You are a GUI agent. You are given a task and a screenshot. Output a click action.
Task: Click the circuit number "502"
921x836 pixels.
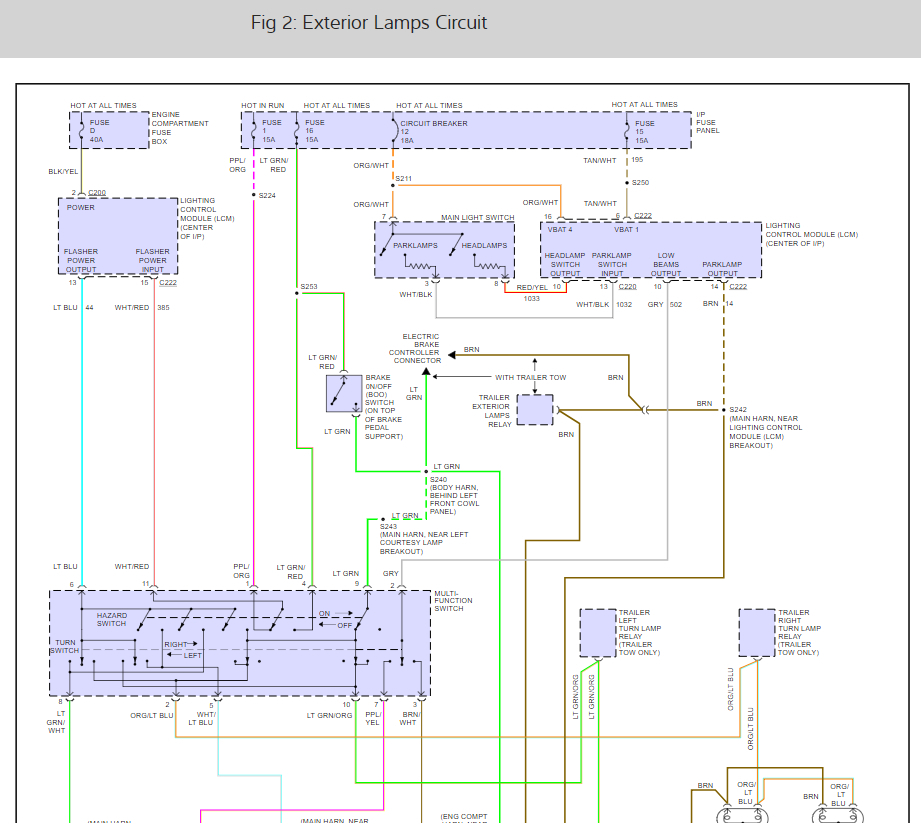coord(676,305)
